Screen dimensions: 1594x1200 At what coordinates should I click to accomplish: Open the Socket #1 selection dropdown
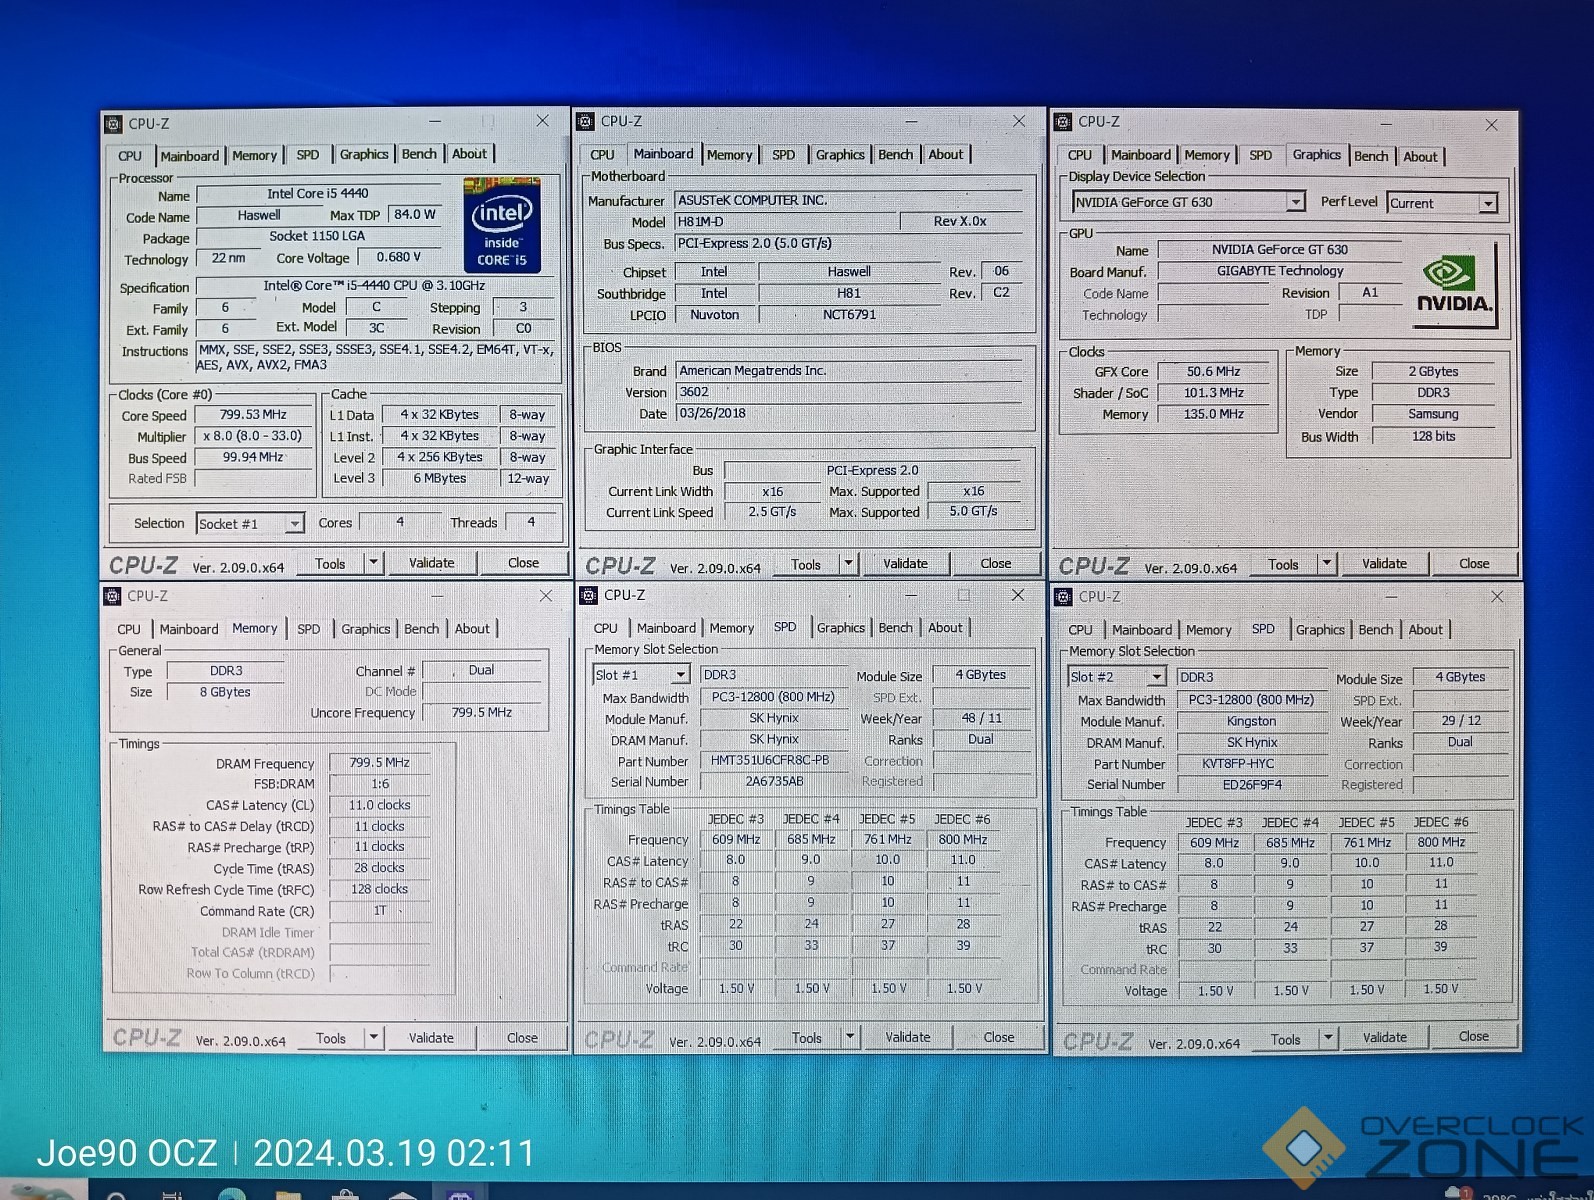(294, 524)
